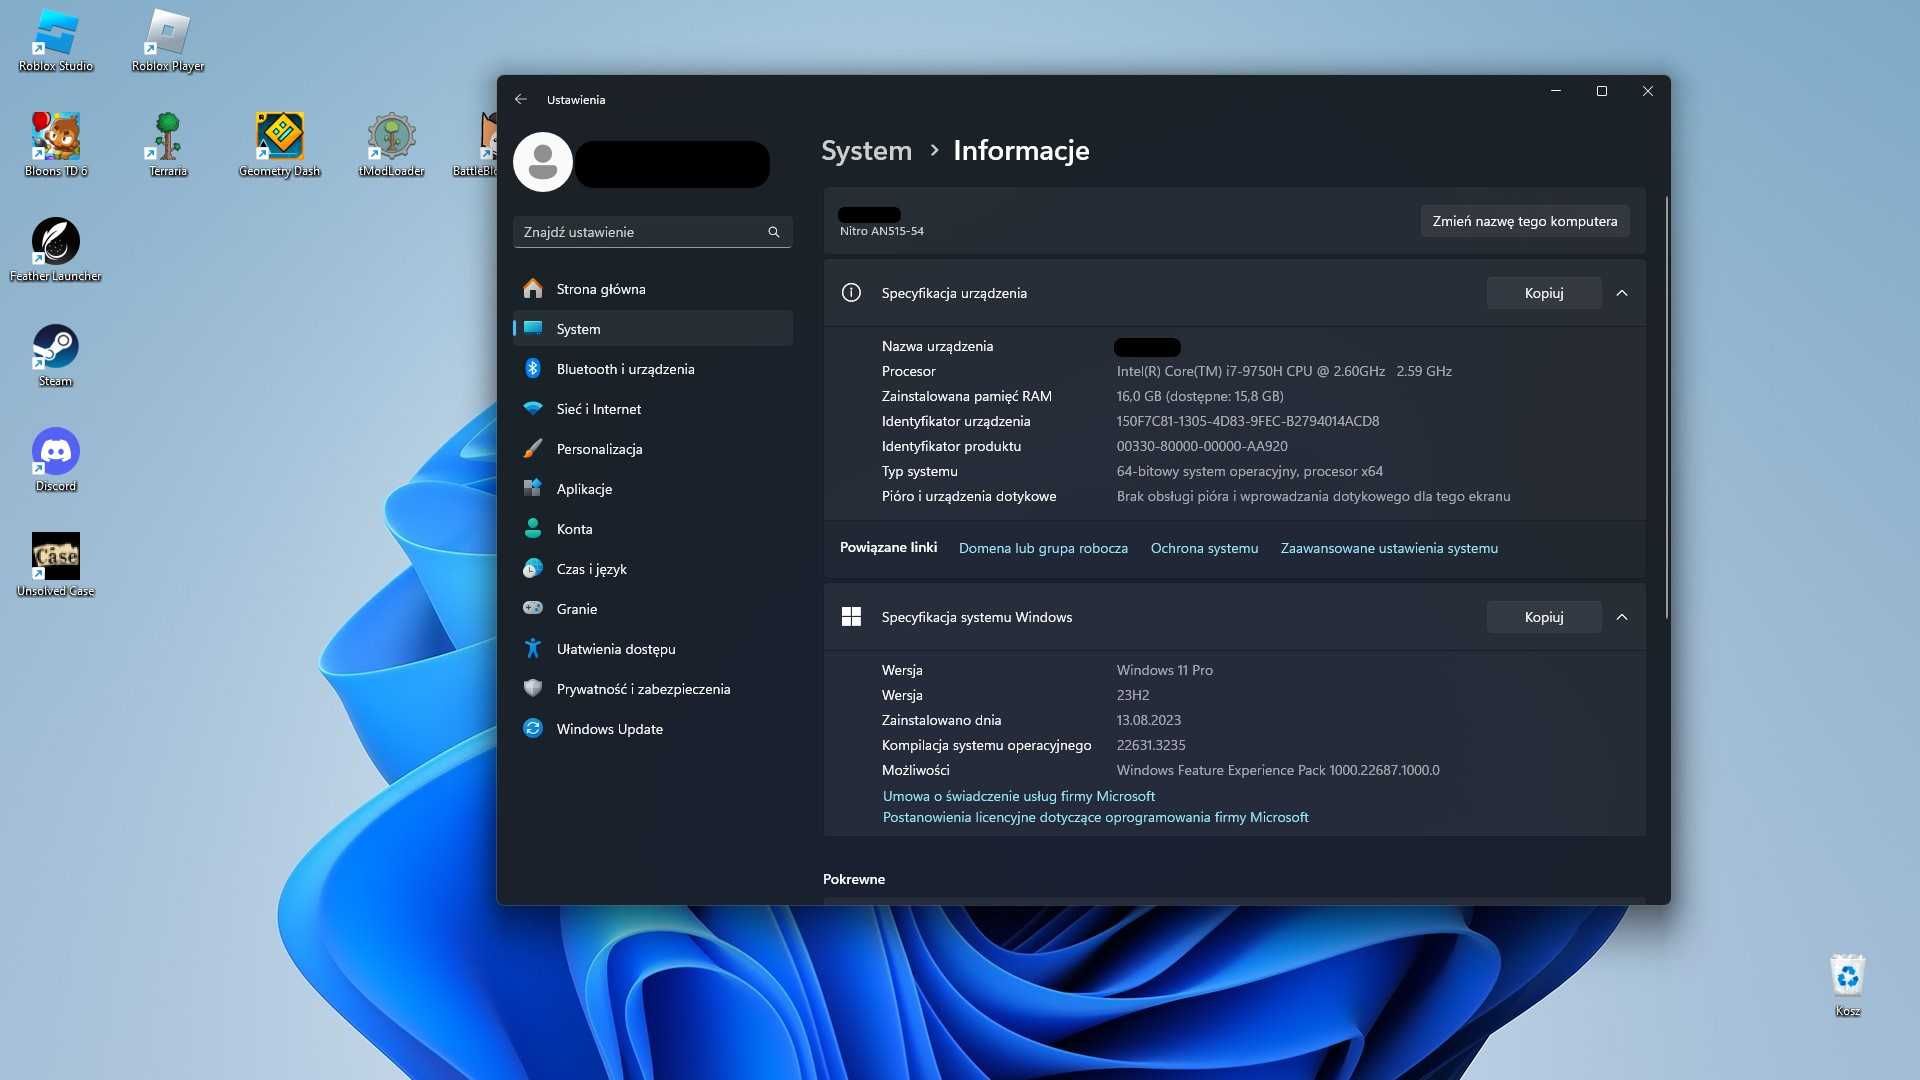1920x1080 pixels.
Task: Collapse Specyfikacja urządzenia section chevron
Action: [1622, 293]
